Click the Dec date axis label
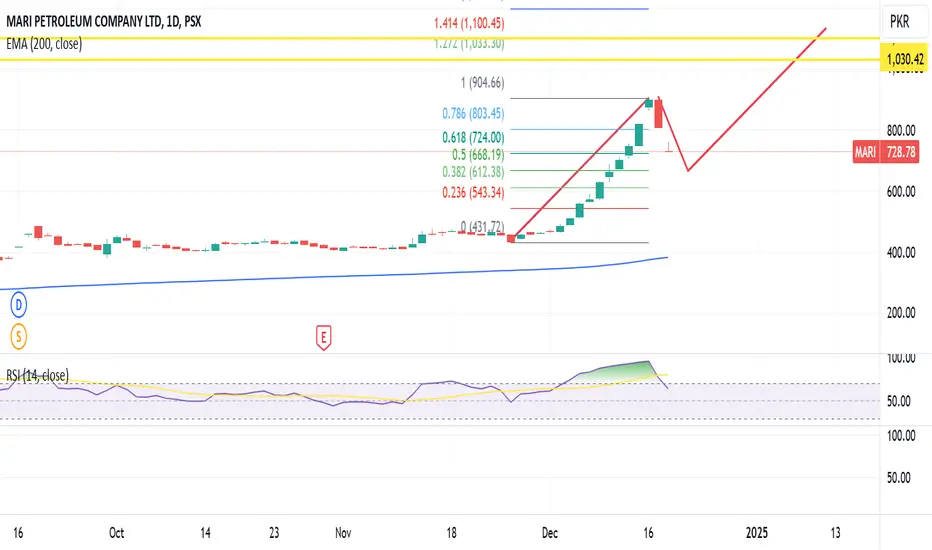The image size is (932, 550). pos(550,533)
